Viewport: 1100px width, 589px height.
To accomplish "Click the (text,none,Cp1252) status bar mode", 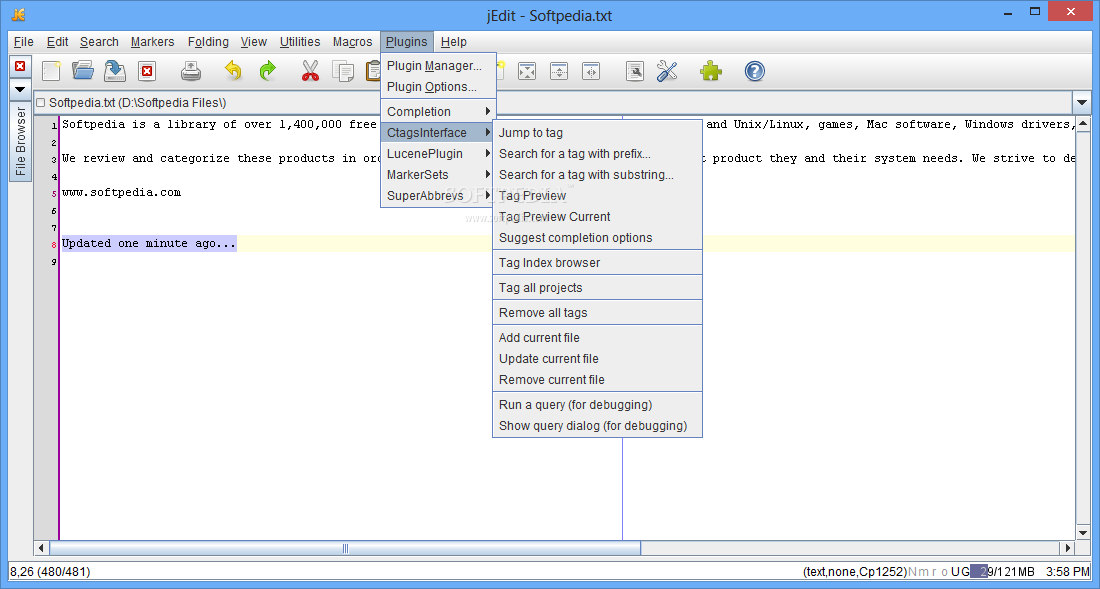I will click(856, 571).
